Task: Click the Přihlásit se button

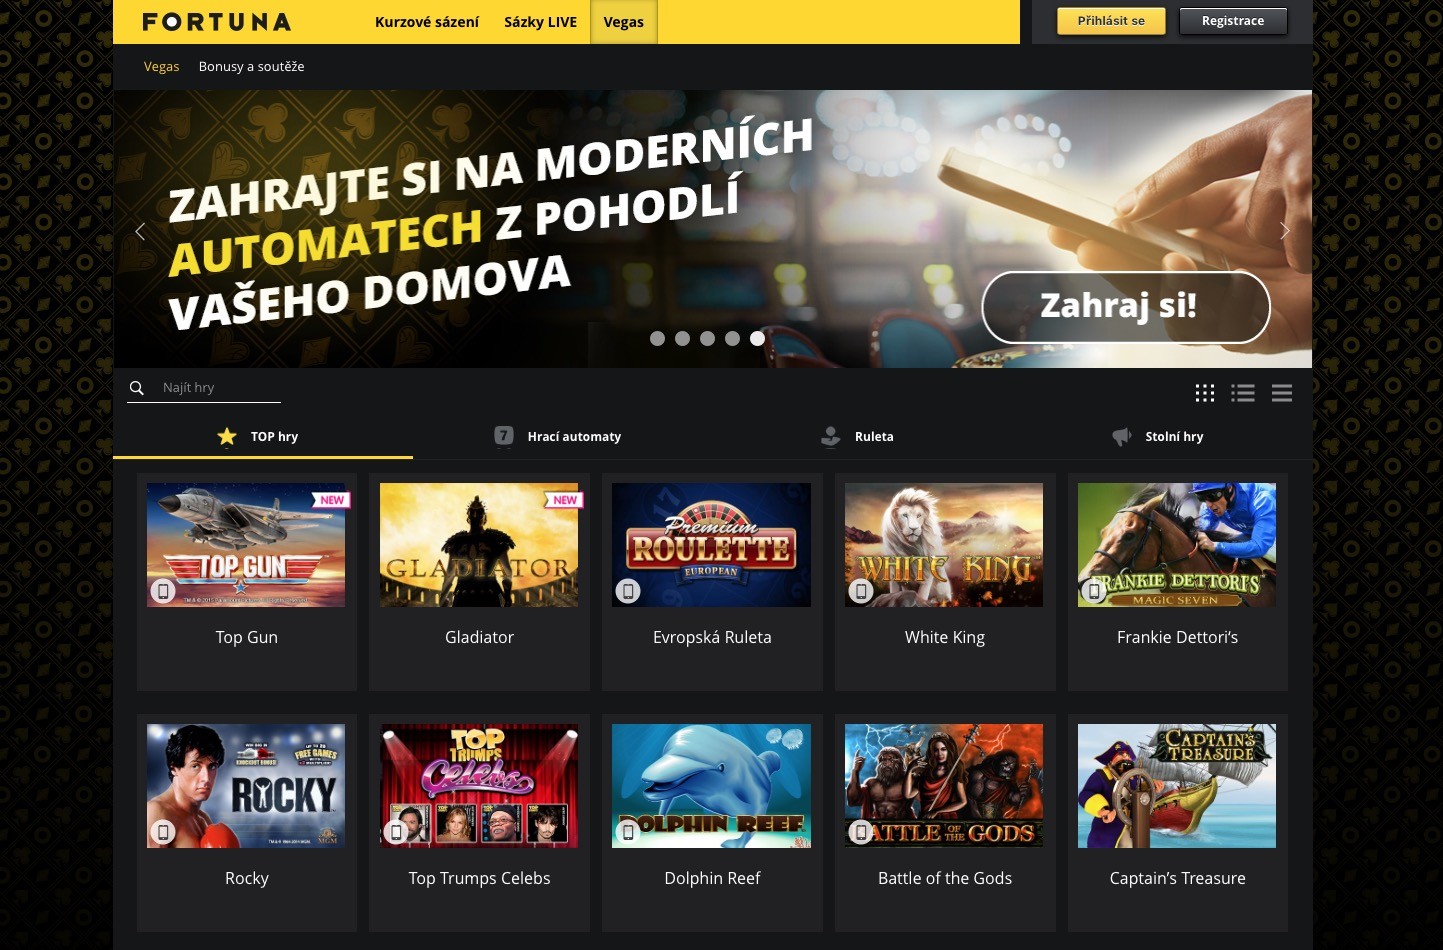Action: [1111, 21]
